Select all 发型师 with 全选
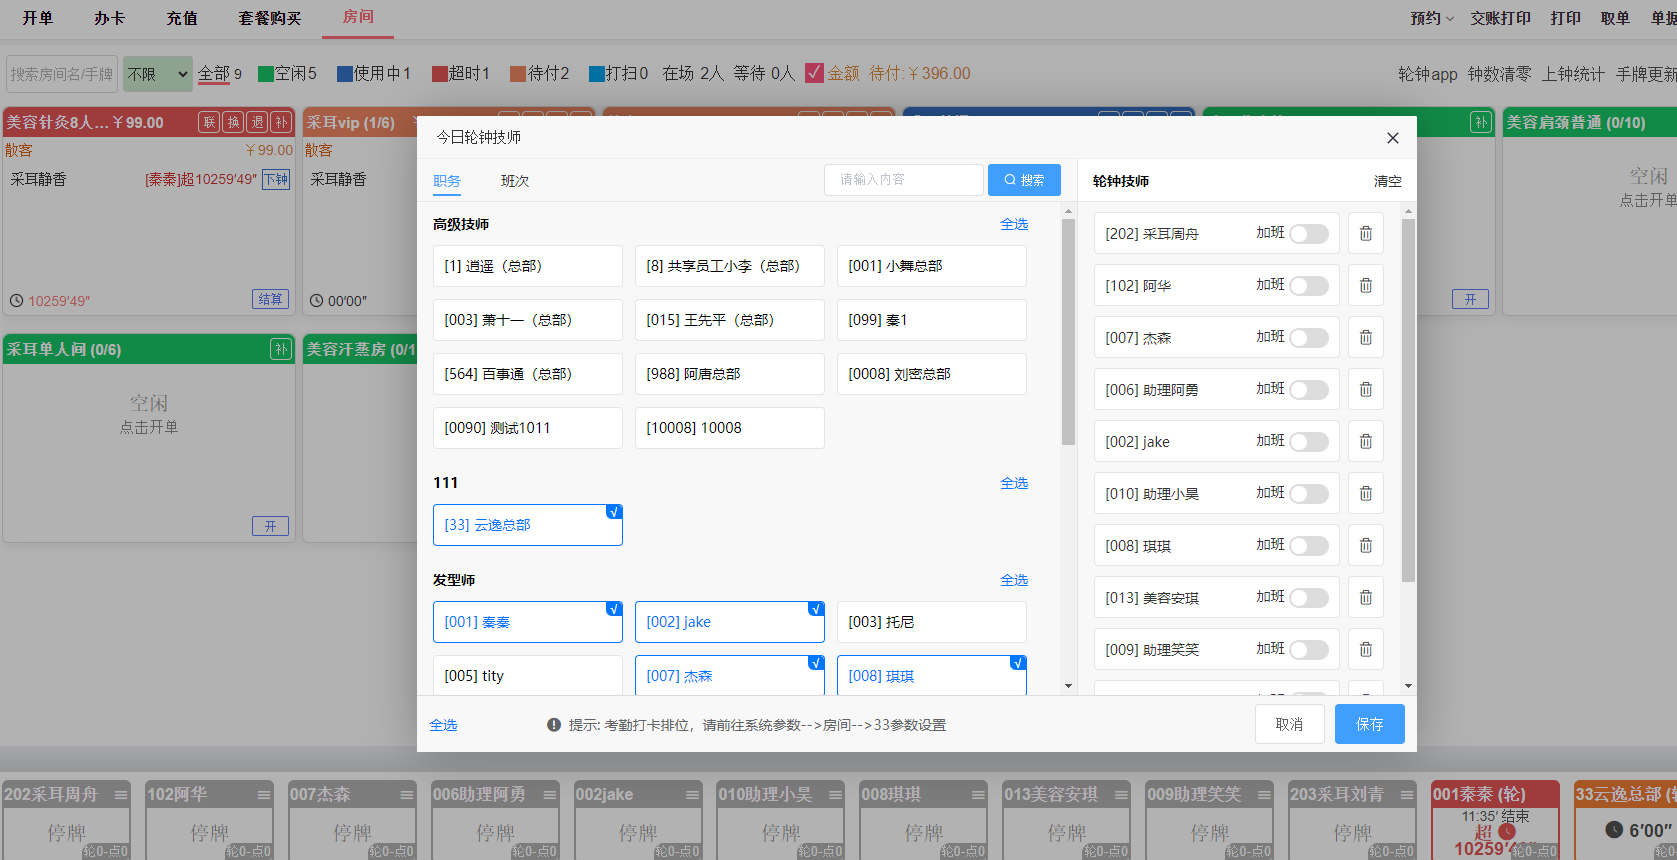This screenshot has width=1677, height=860. point(1014,580)
